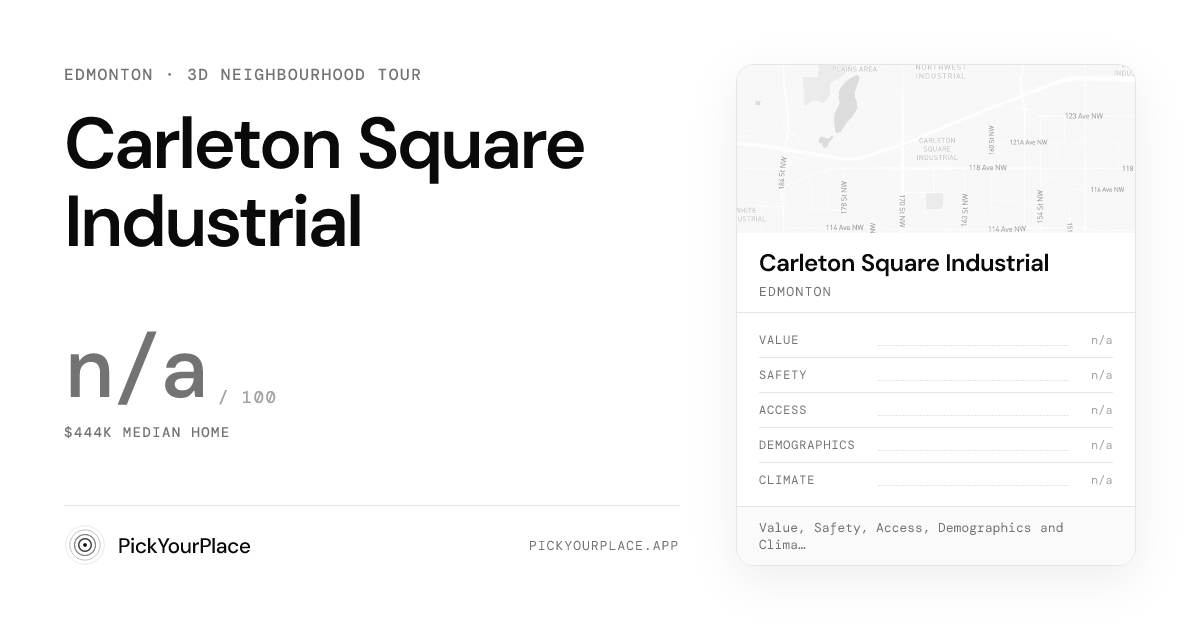Click the PickYourPlace concentric-circle logo icon
This screenshot has width=1200, height=630.
tap(85, 545)
